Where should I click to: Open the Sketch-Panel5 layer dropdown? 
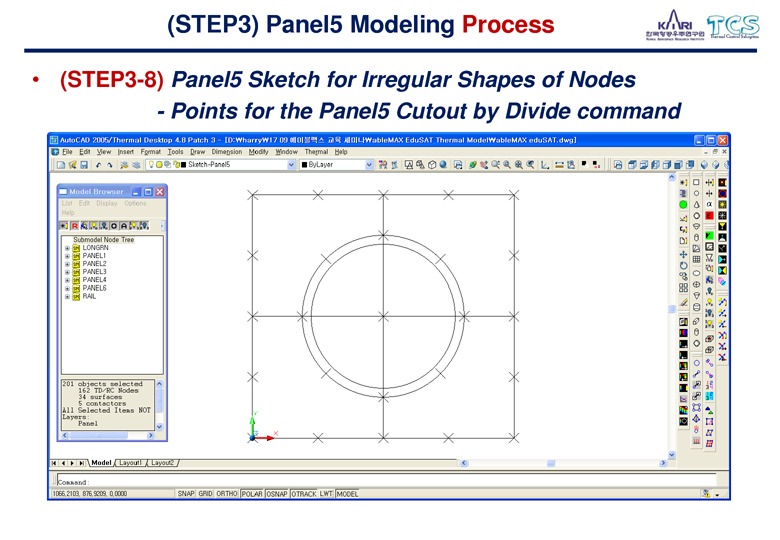pyautogui.click(x=291, y=165)
